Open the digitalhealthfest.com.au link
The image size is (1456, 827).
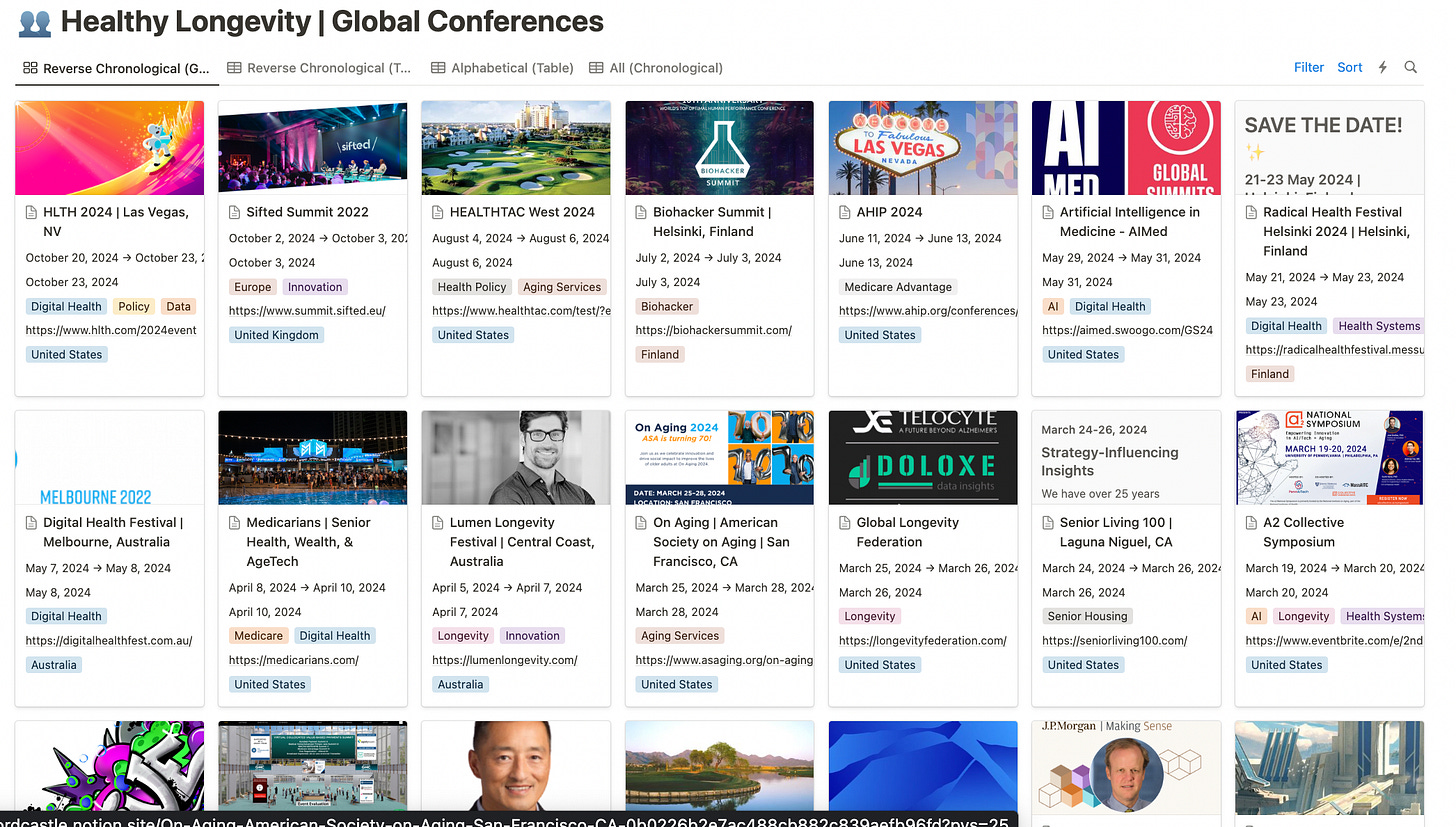[109, 640]
